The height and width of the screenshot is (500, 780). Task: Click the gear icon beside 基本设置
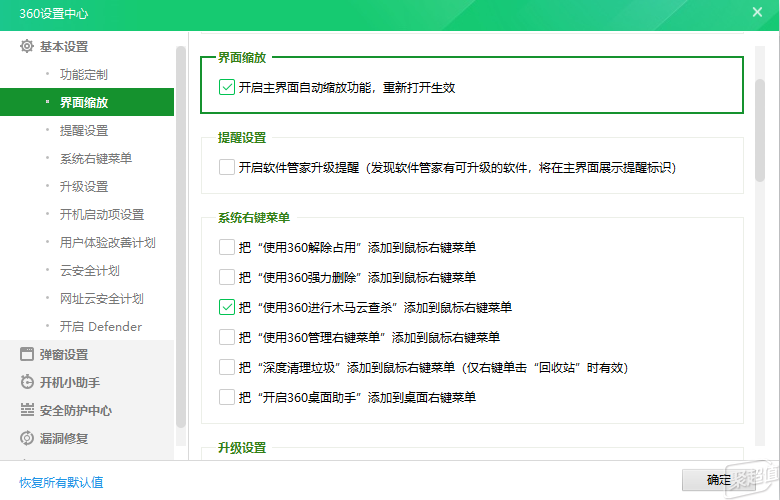click(26, 46)
